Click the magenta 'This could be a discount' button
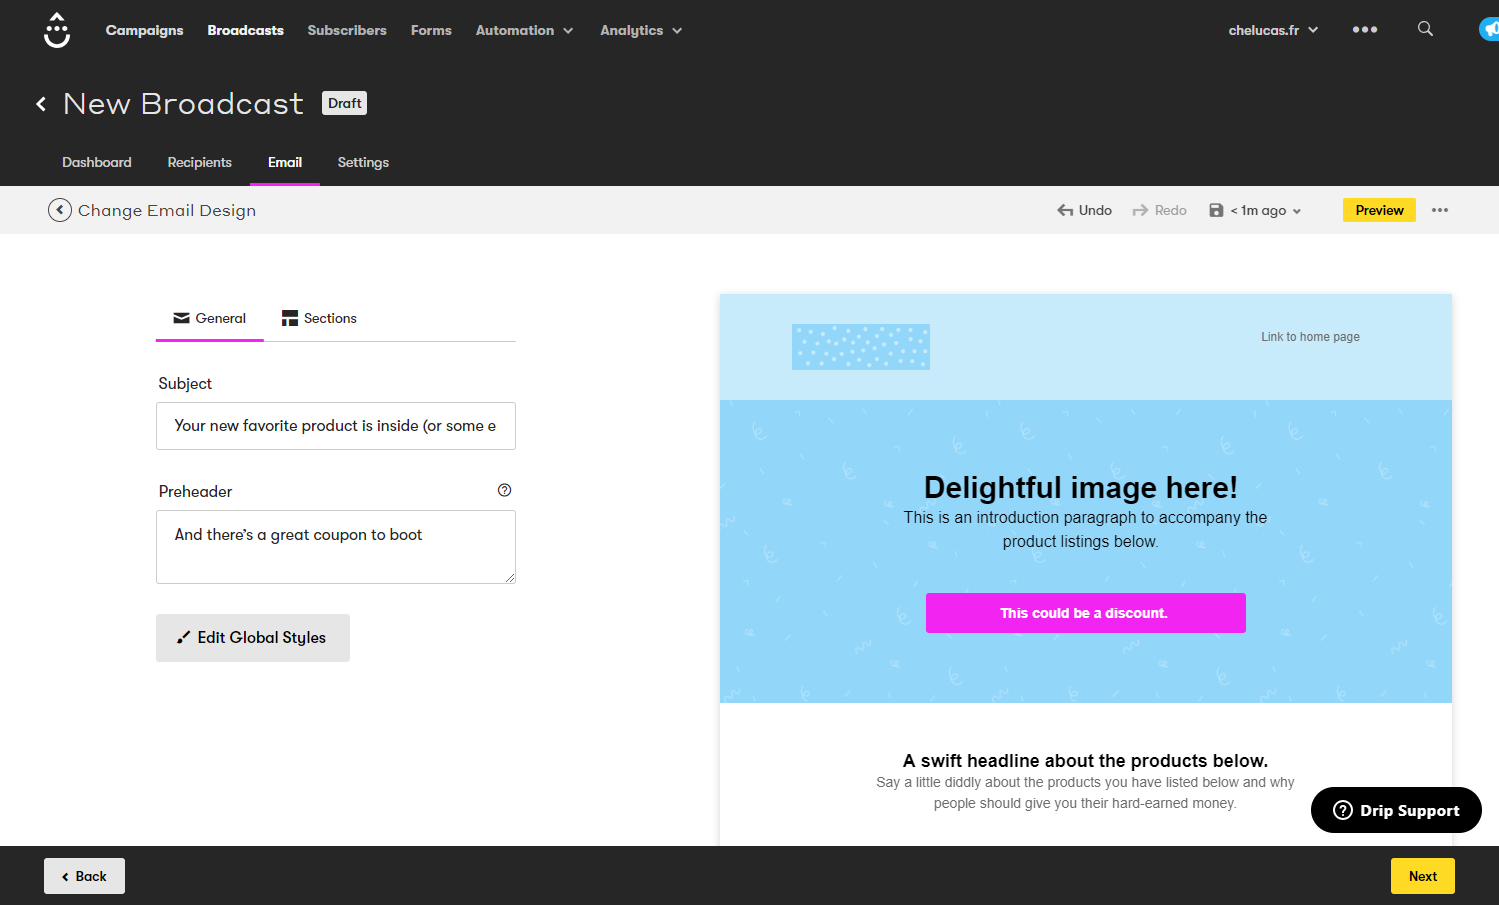 click(x=1085, y=613)
